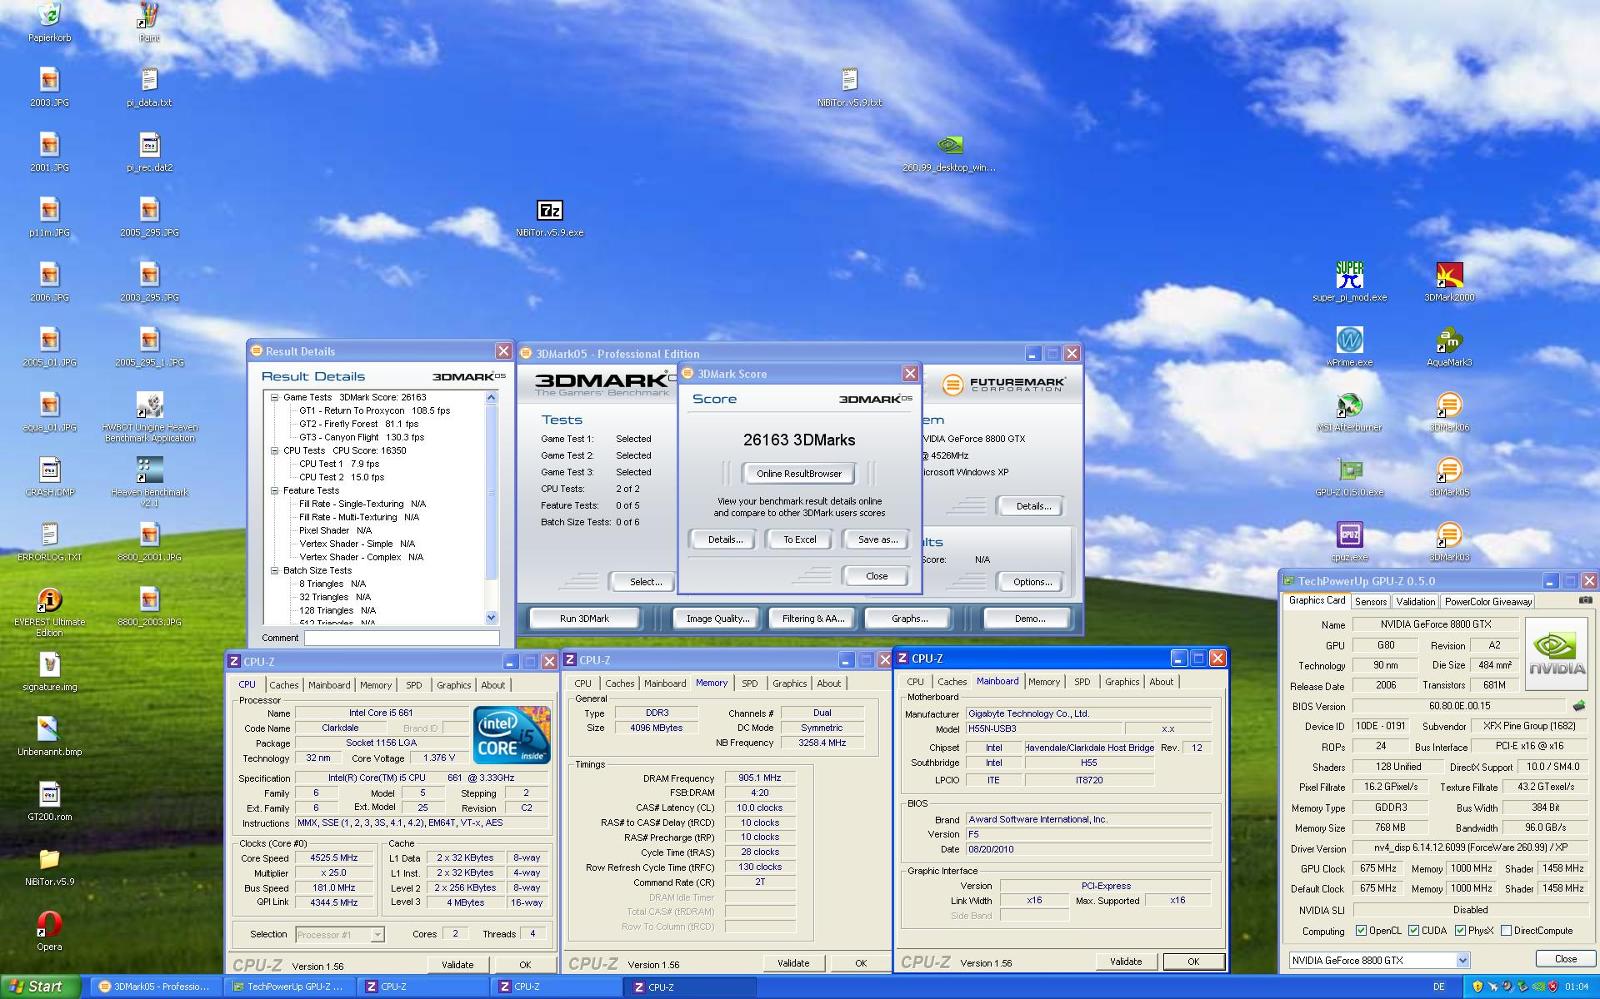Open the NiBiTor.v5.9 folder icon

(49, 866)
